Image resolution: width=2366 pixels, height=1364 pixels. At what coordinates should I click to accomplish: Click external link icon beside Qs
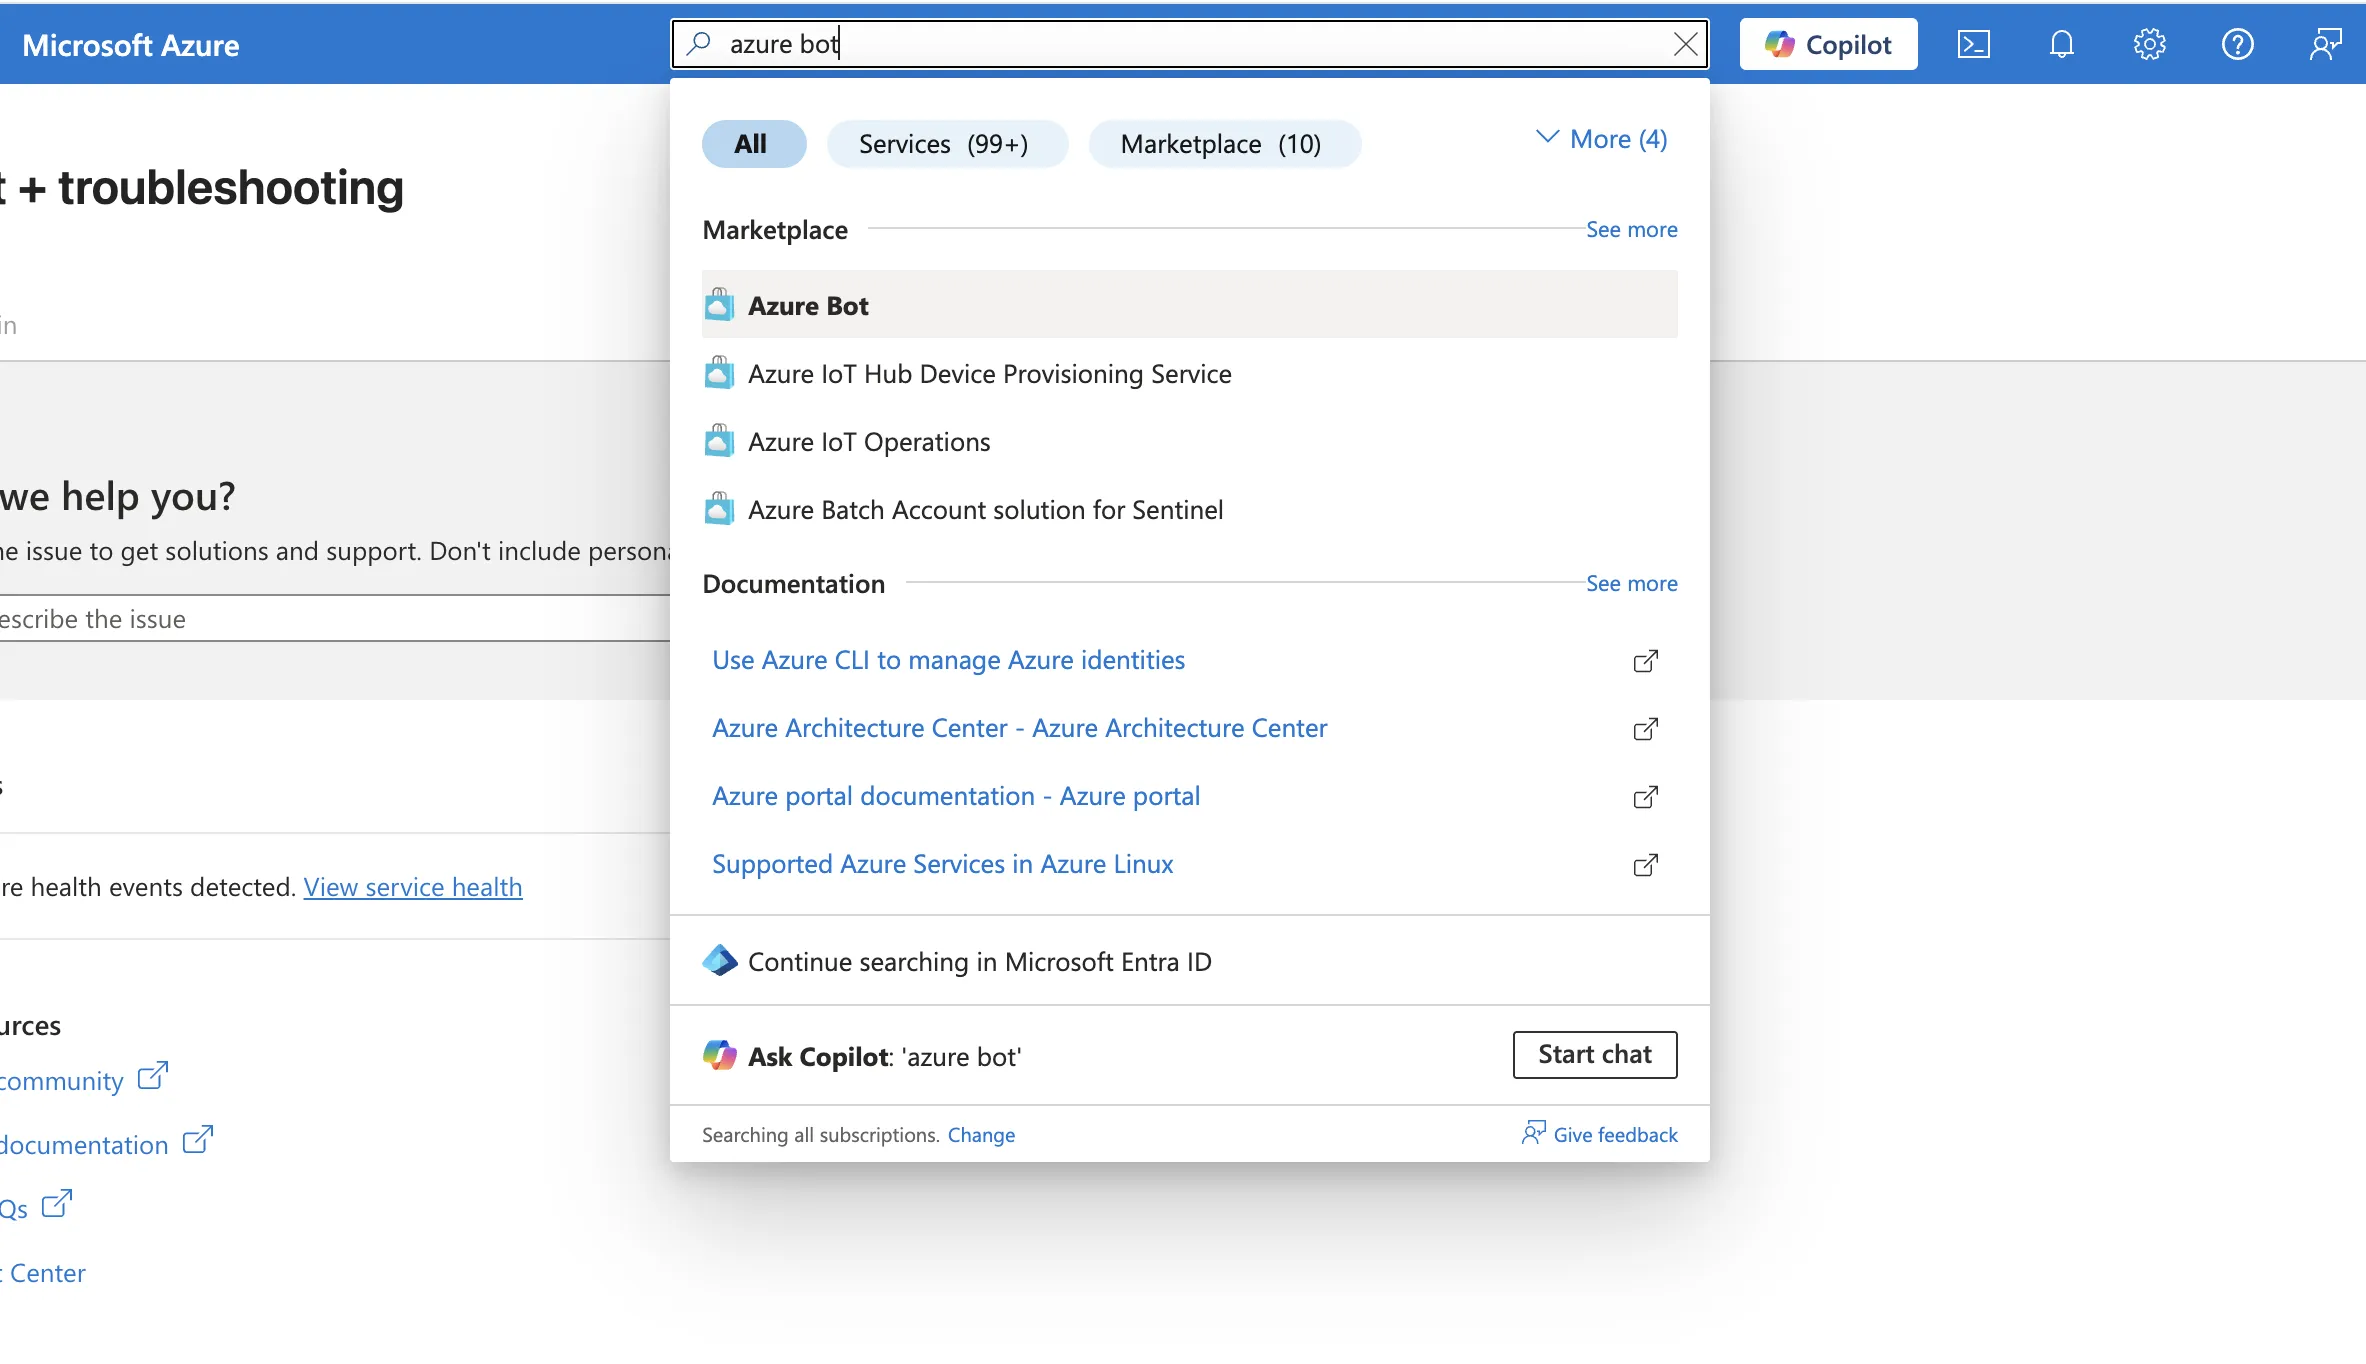pyautogui.click(x=57, y=1204)
